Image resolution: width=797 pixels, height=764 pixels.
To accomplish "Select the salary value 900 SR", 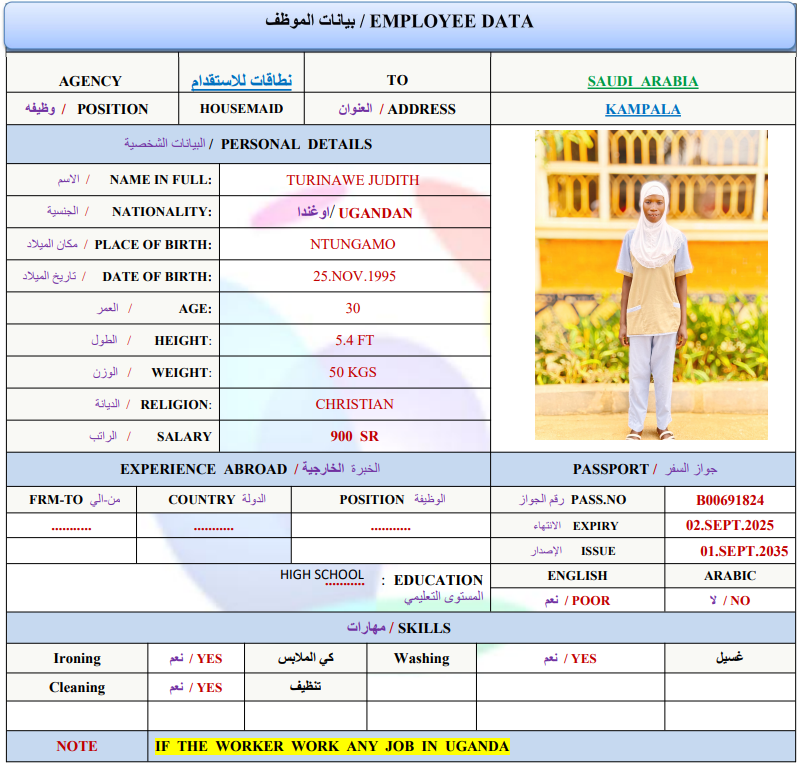I will [354, 436].
